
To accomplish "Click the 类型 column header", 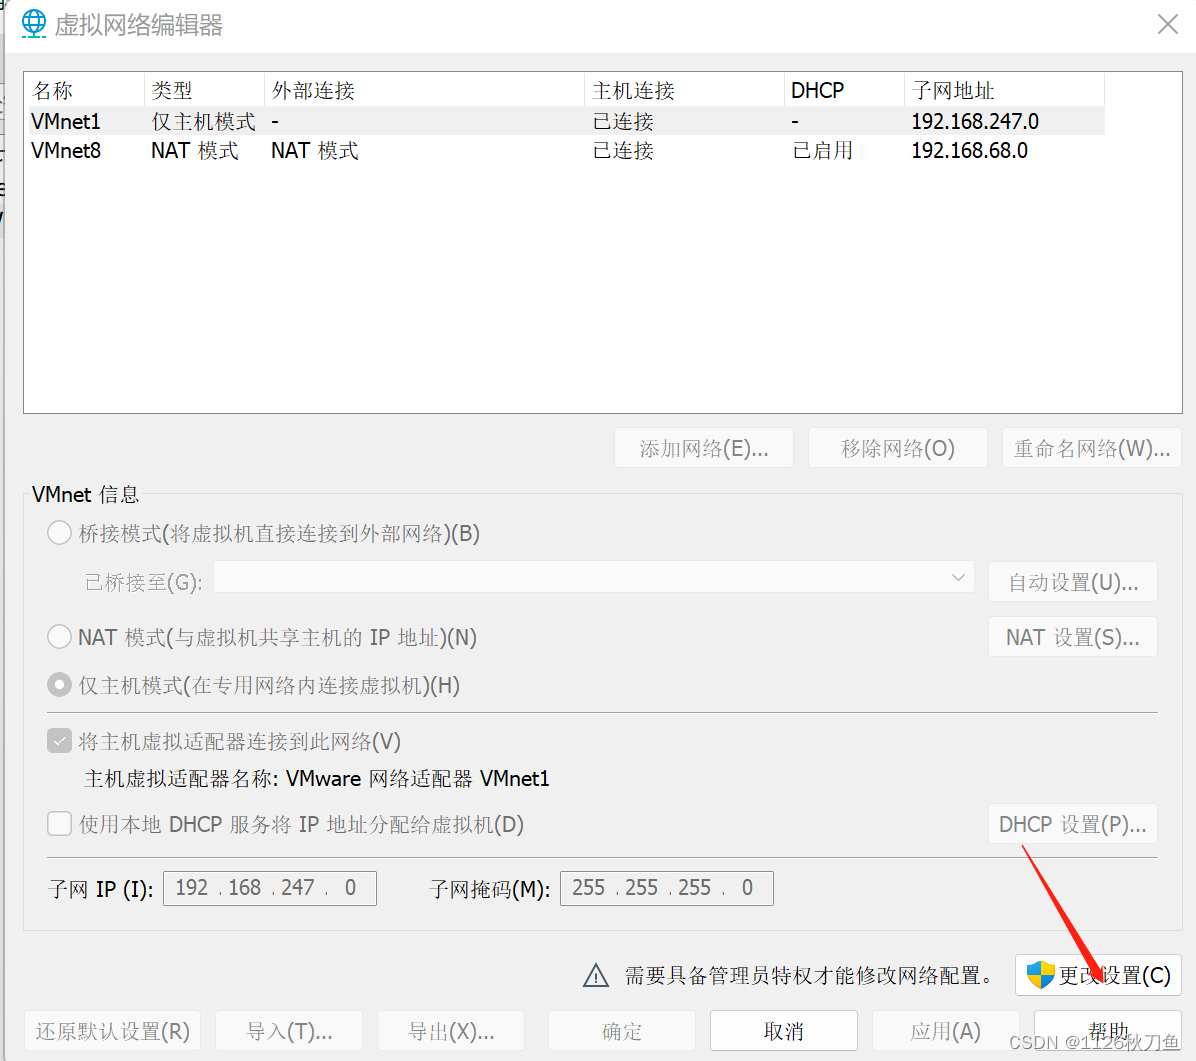I will [x=204, y=90].
